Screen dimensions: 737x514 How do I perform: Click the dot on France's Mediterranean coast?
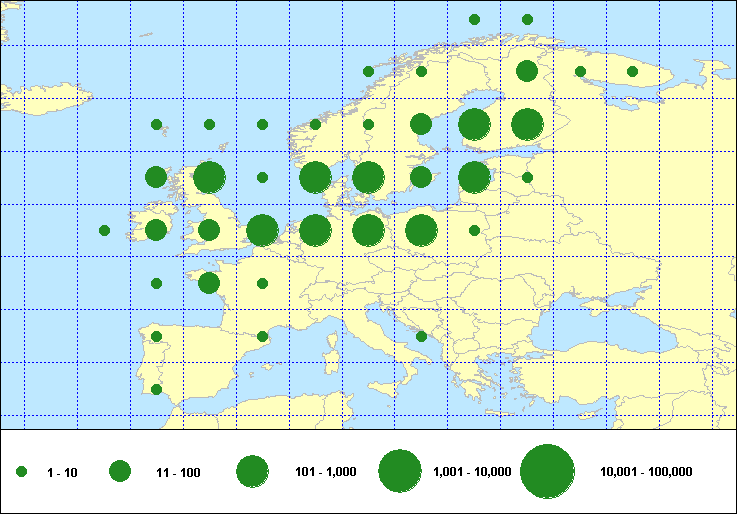[x=262, y=336]
